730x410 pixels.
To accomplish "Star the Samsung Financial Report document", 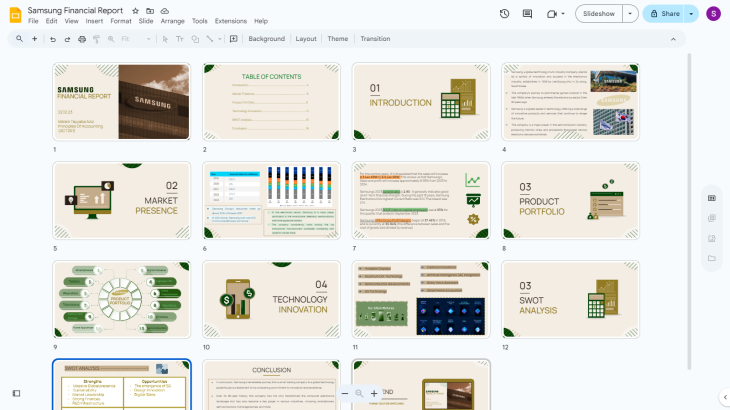I will (x=135, y=11).
